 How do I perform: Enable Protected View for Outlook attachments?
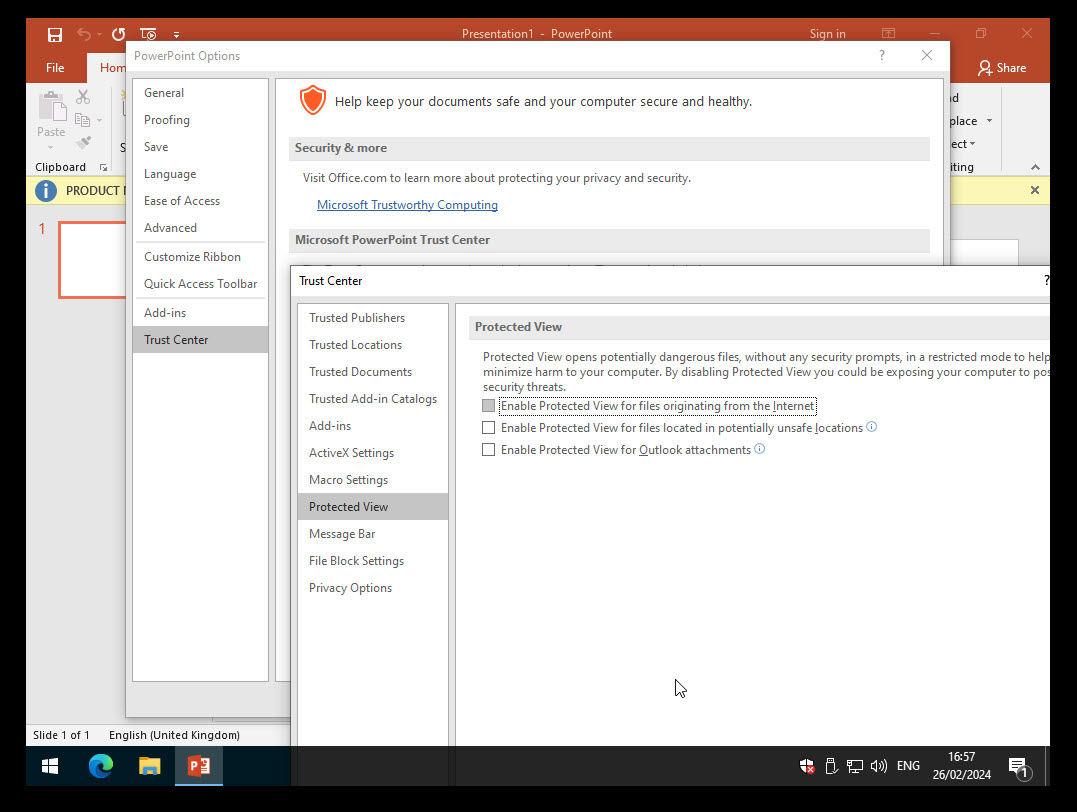(488, 449)
